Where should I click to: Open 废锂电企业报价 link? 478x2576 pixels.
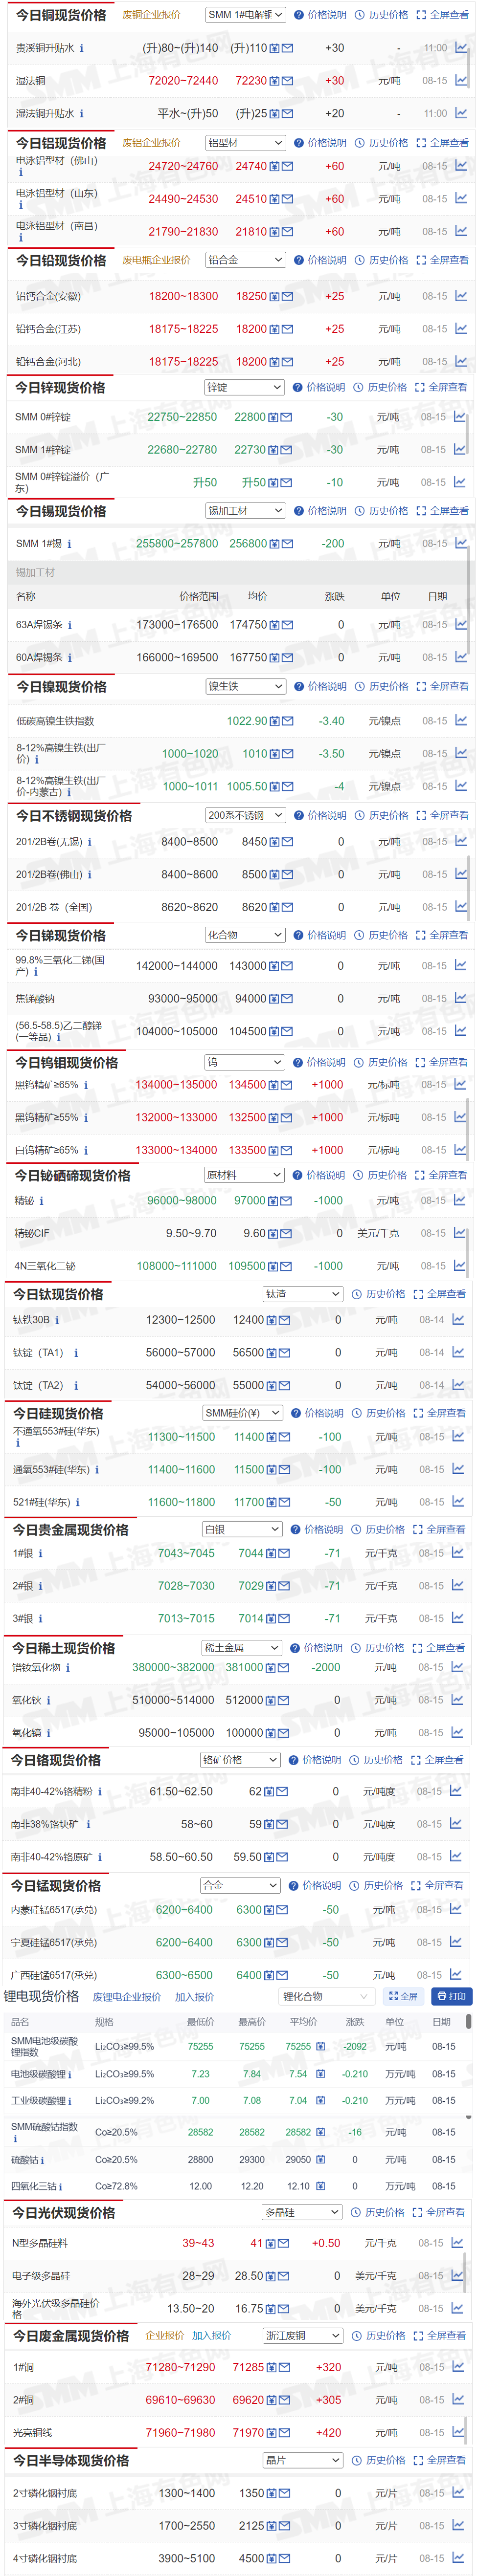[127, 1997]
